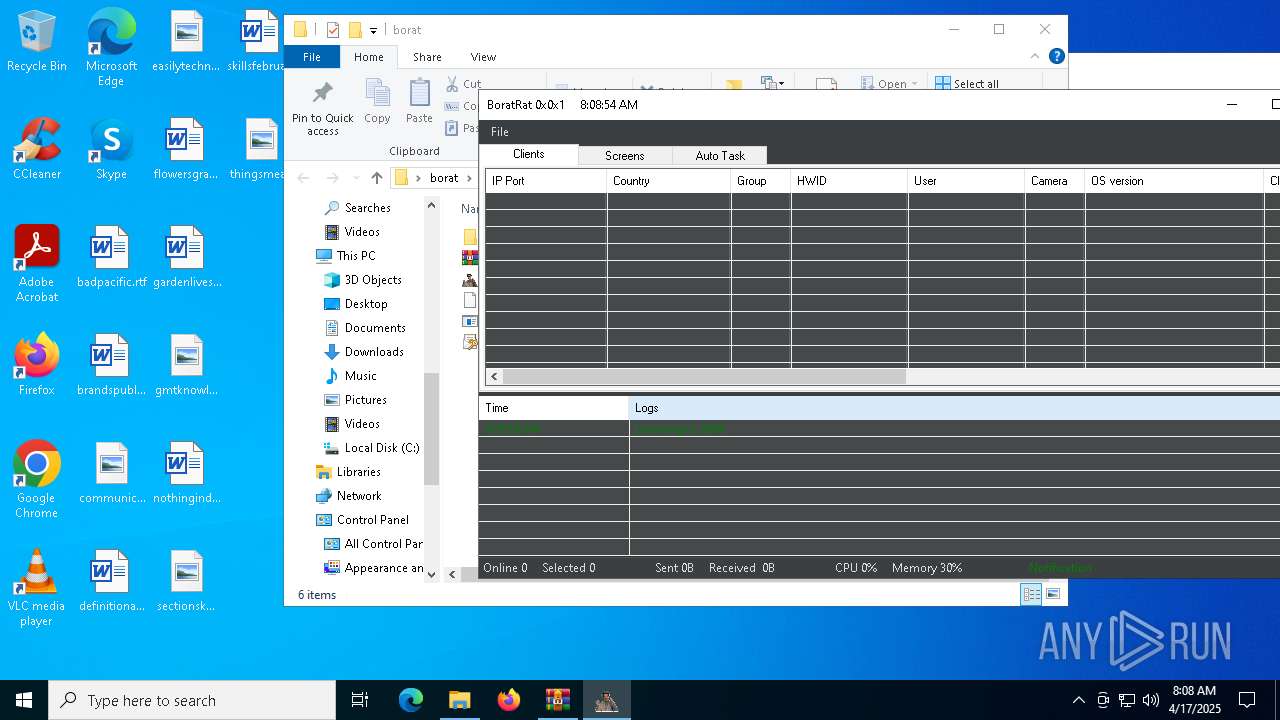Screen dimensions: 1280x720
Task: Click the Cut scissors icon
Action: tap(453, 84)
